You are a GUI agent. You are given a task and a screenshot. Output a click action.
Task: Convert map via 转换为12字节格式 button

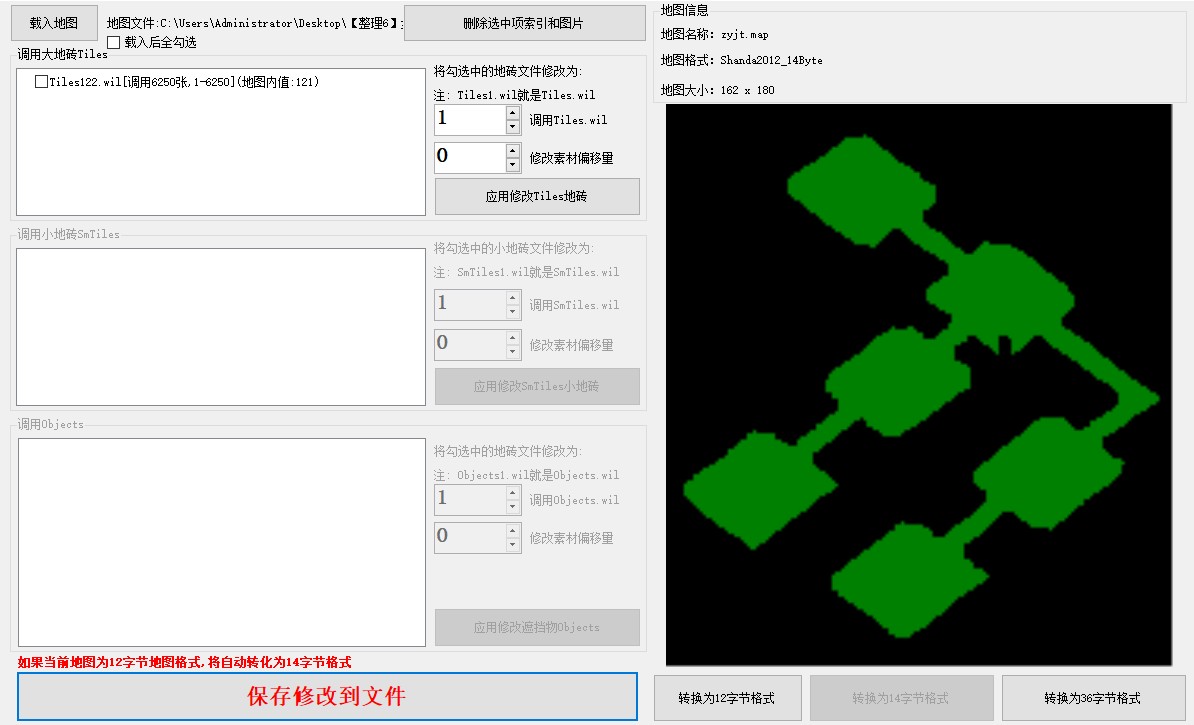click(x=727, y=698)
